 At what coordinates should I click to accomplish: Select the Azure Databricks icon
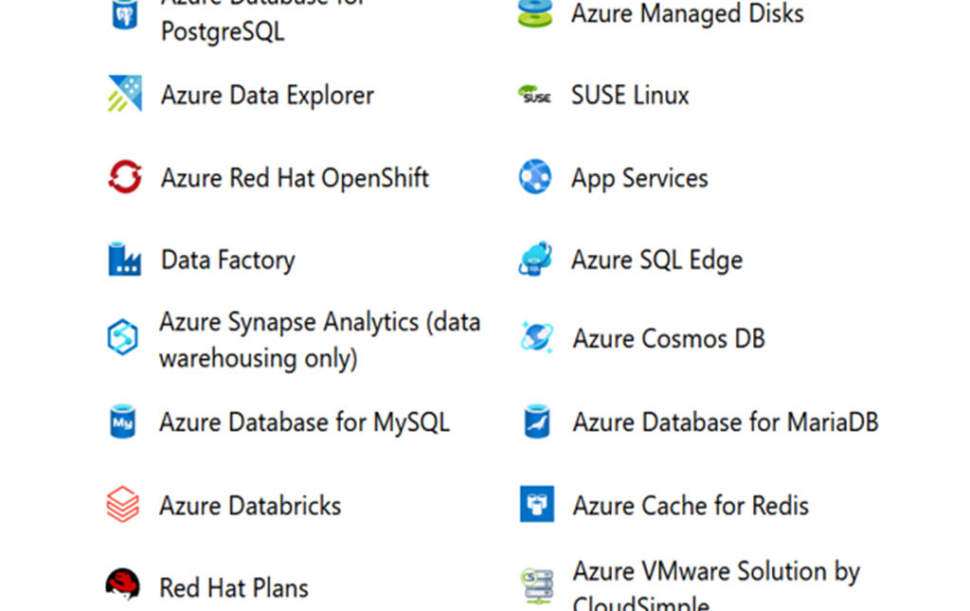click(x=122, y=504)
